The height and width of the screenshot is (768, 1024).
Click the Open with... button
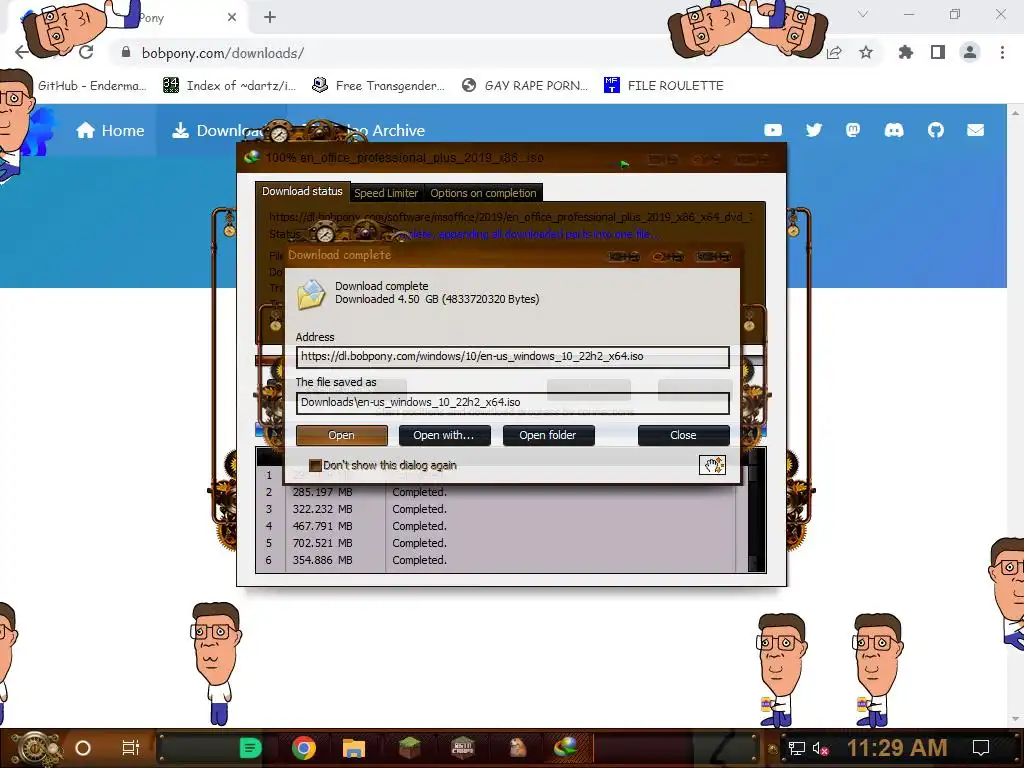[444, 435]
